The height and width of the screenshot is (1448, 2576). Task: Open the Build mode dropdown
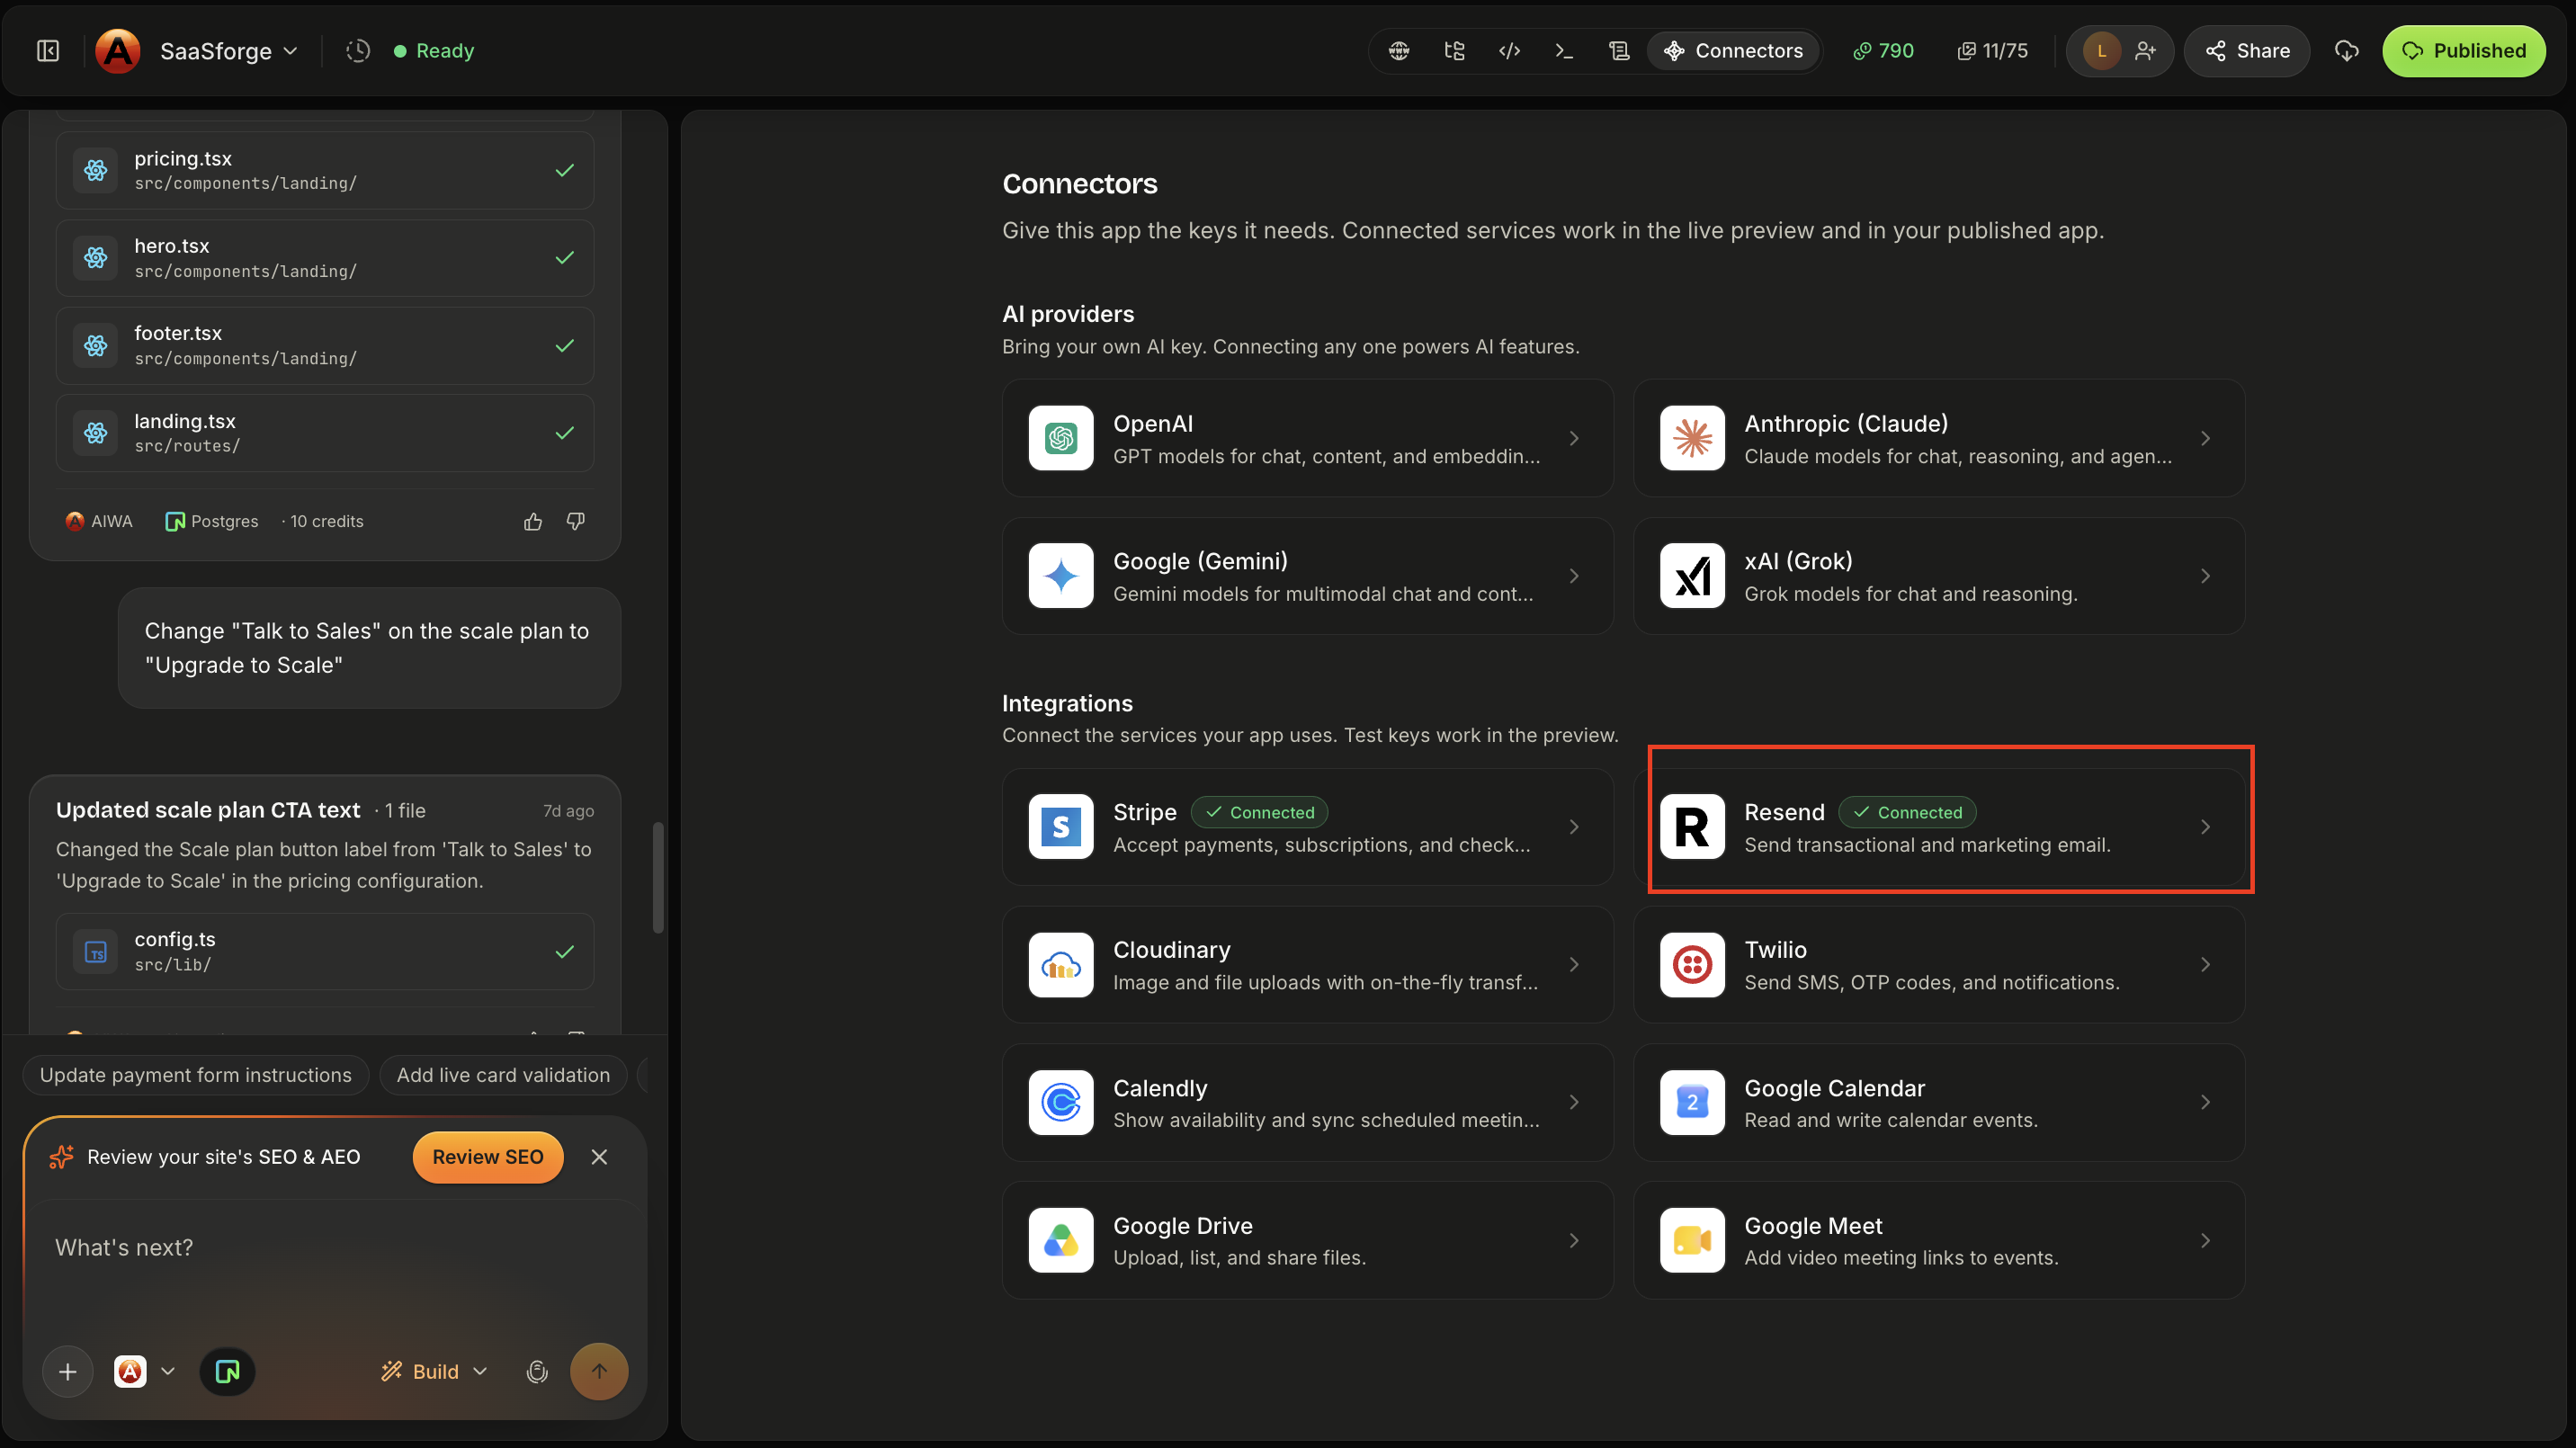tap(435, 1372)
